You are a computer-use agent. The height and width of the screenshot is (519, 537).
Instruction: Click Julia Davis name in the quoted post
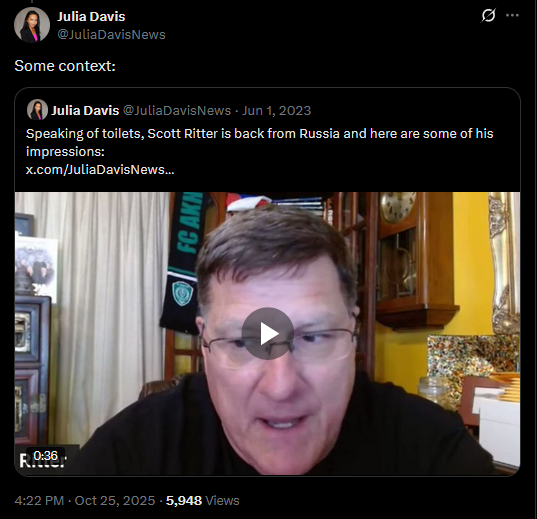85,110
